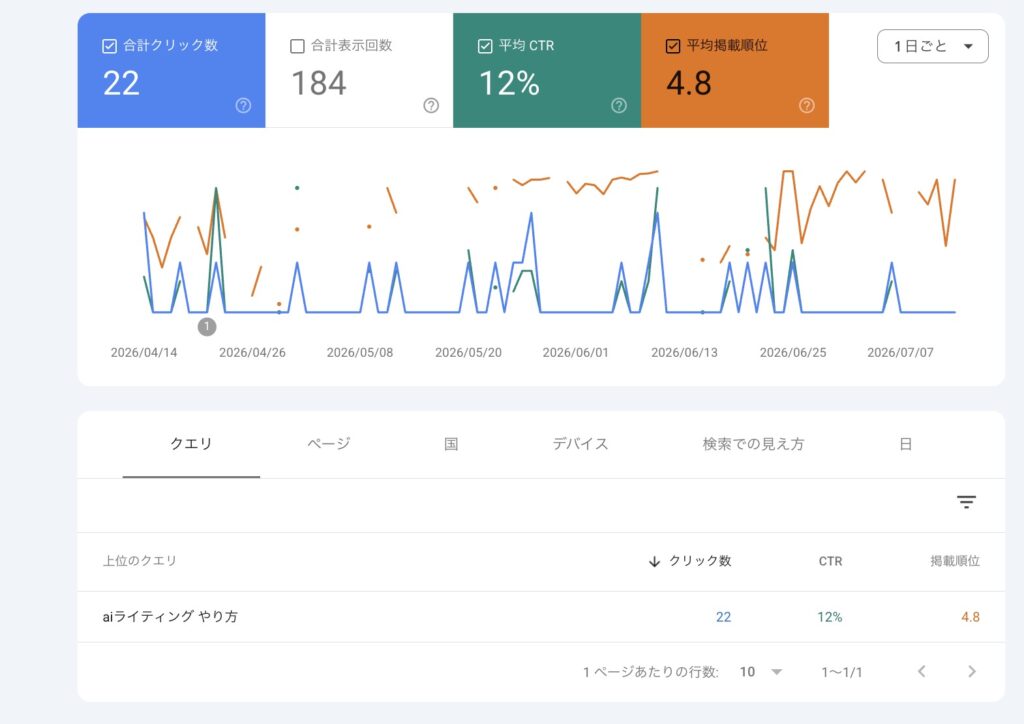Switch to the ページ tab

coord(328,444)
